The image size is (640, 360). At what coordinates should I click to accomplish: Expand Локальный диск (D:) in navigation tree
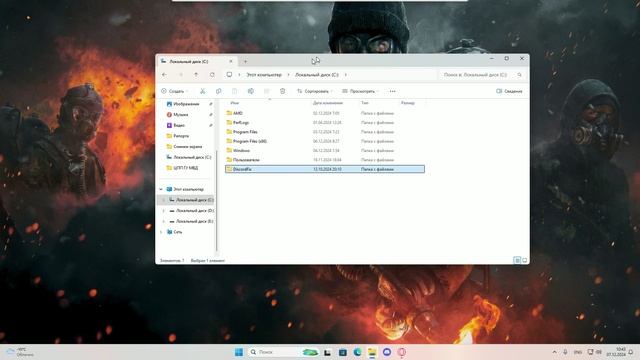pos(163,211)
